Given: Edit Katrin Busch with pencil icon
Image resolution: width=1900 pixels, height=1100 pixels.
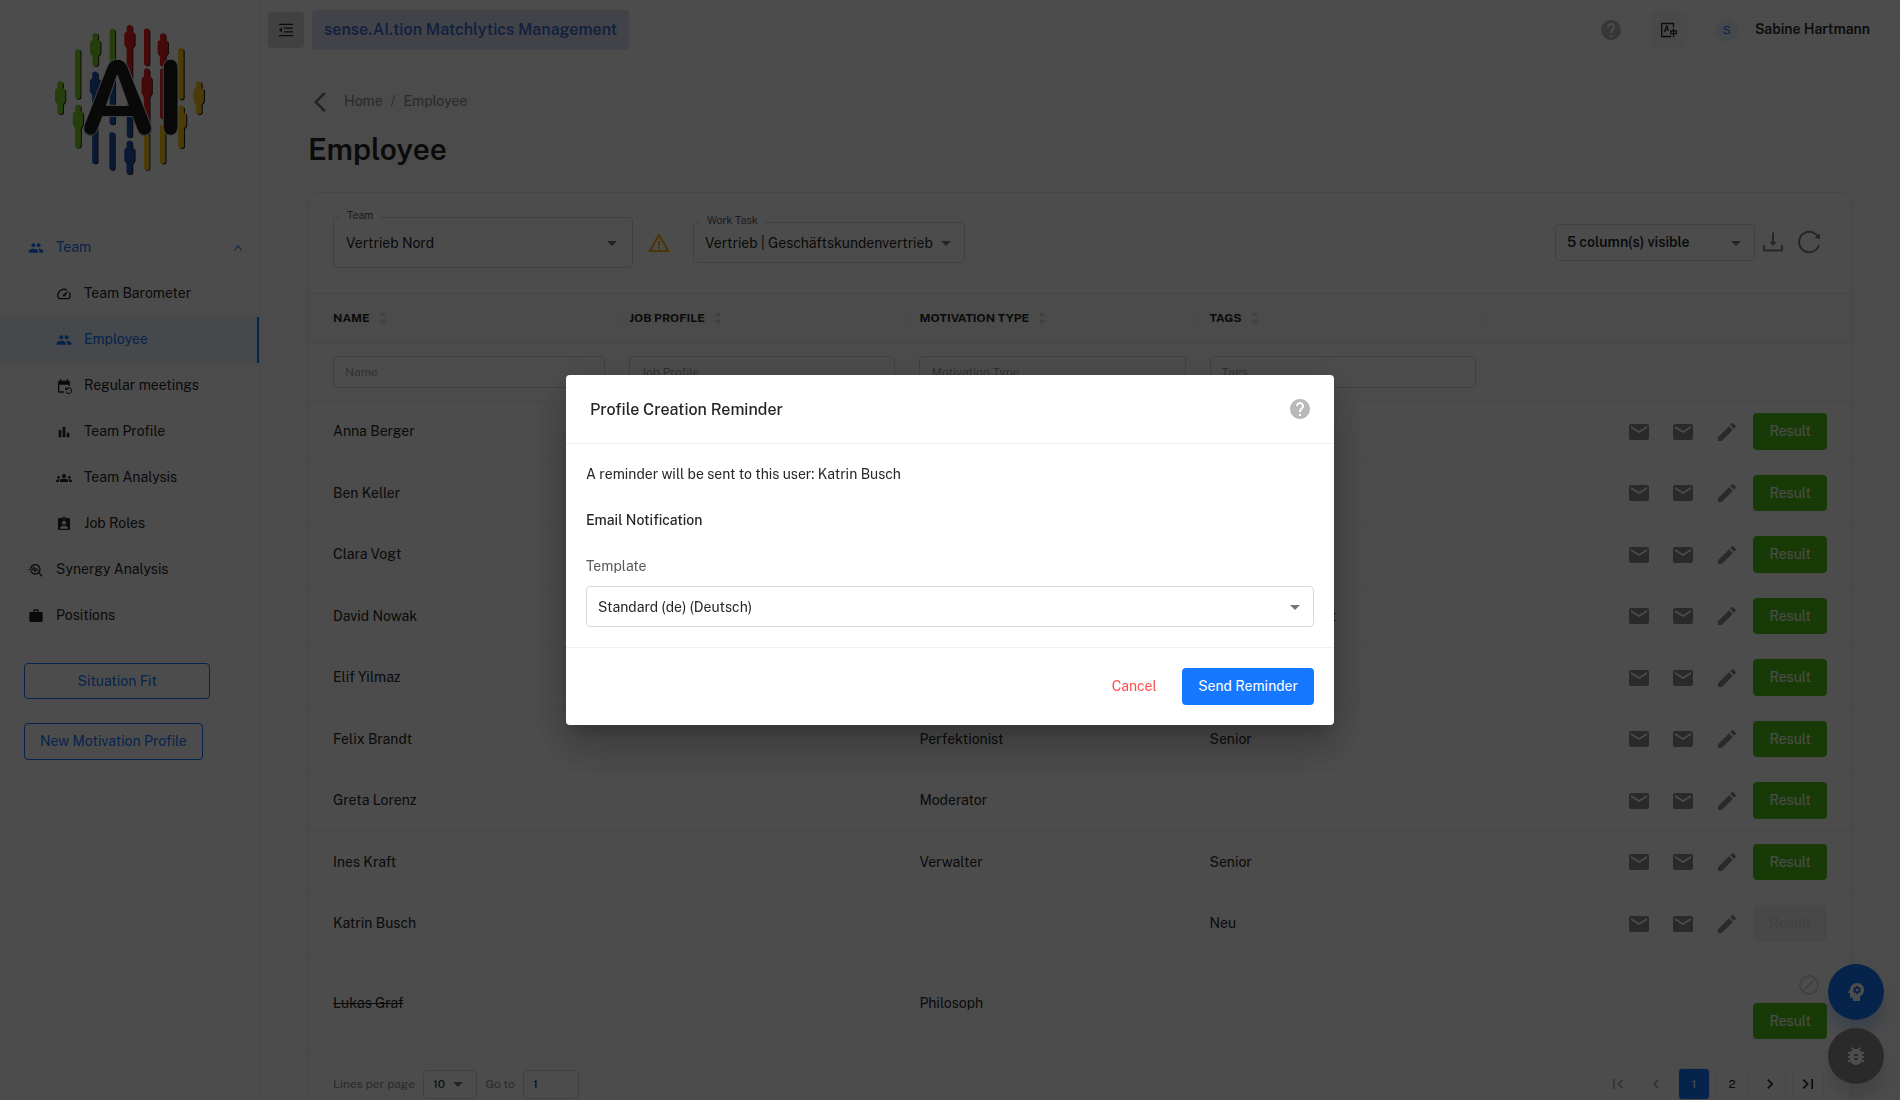Looking at the screenshot, I should tap(1727, 924).
